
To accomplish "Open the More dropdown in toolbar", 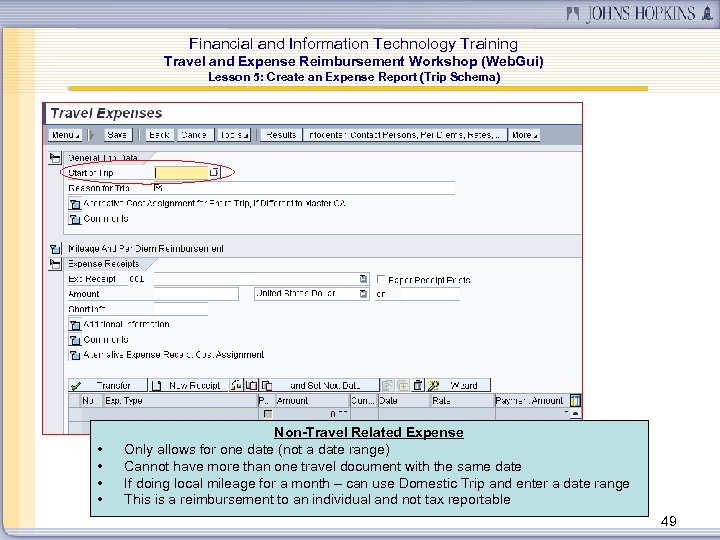I will click(524, 135).
